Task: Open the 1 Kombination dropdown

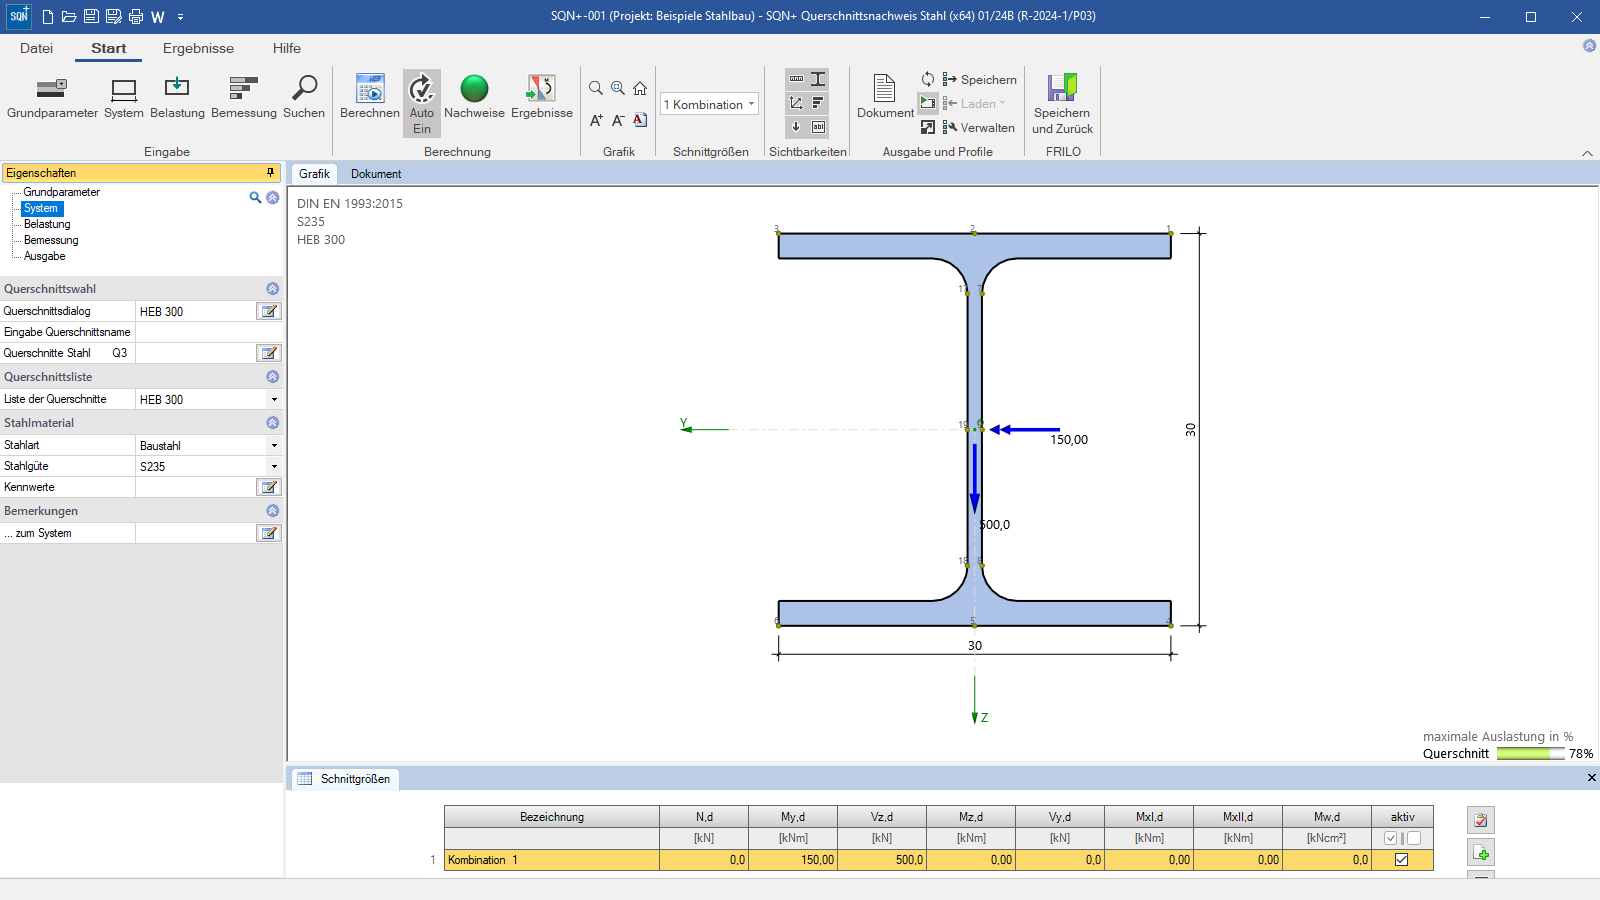Action: [709, 104]
